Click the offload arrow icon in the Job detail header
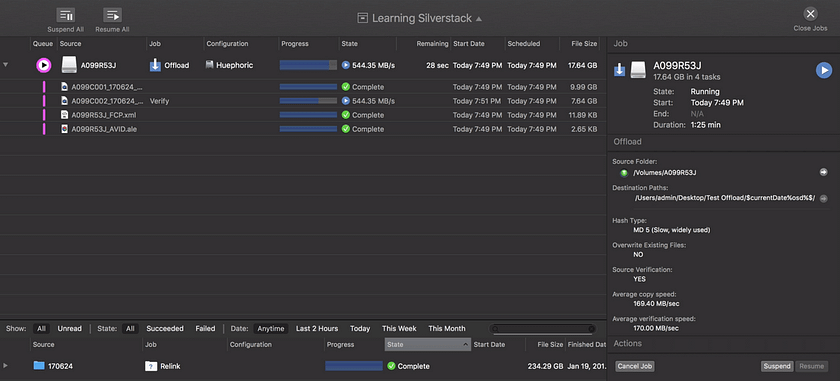The width and height of the screenshot is (840, 381). tap(619, 70)
